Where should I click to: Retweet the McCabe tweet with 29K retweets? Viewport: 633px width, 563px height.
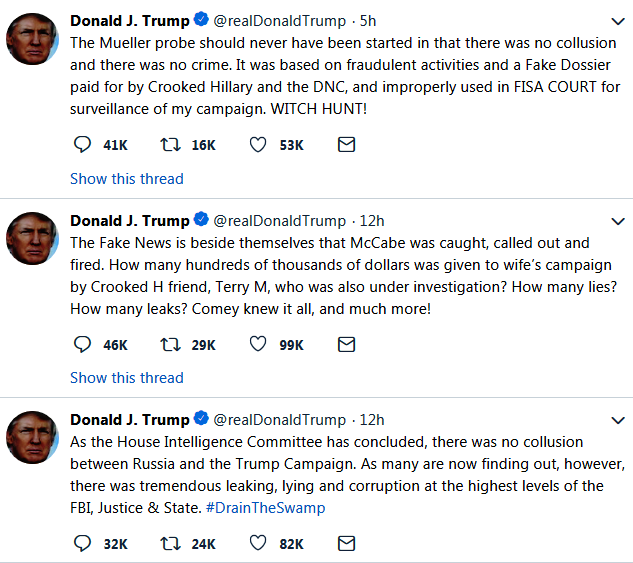[x=170, y=344]
